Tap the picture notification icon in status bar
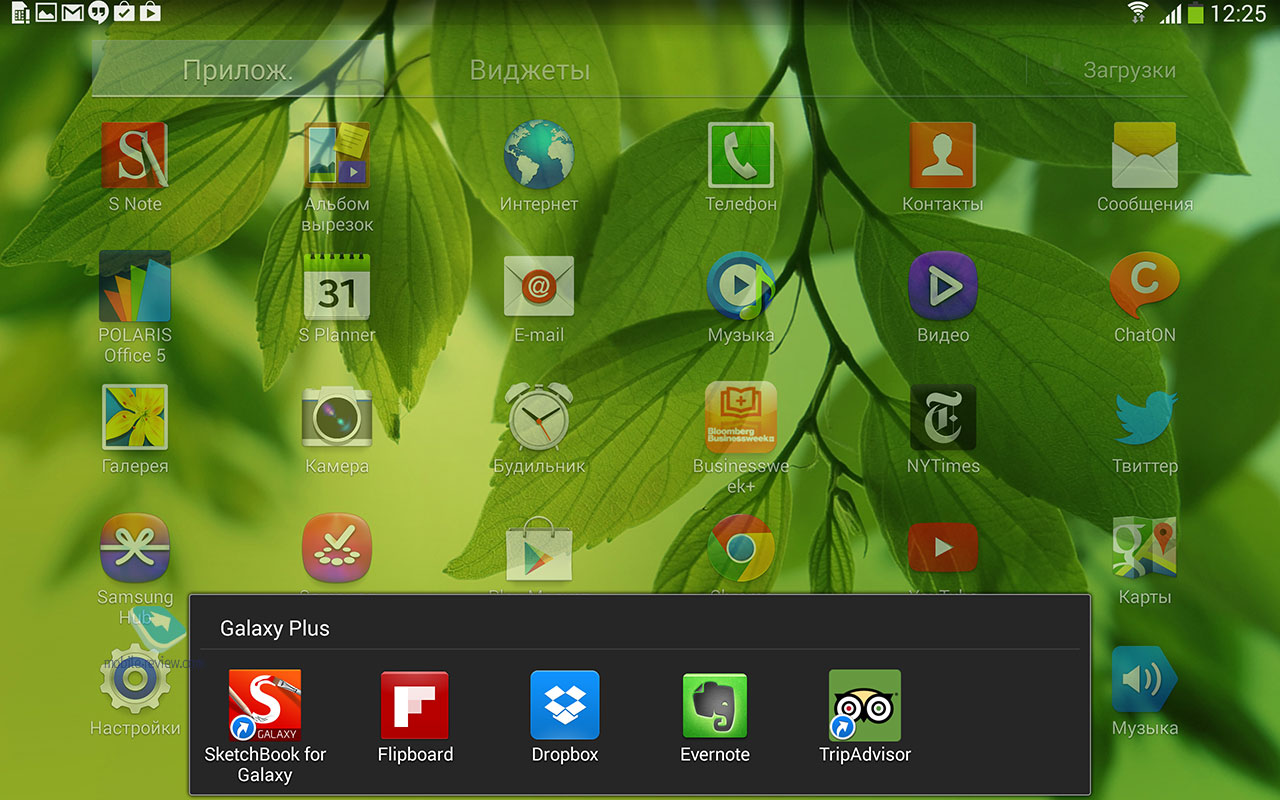This screenshot has width=1280, height=800. pyautogui.click(x=46, y=13)
